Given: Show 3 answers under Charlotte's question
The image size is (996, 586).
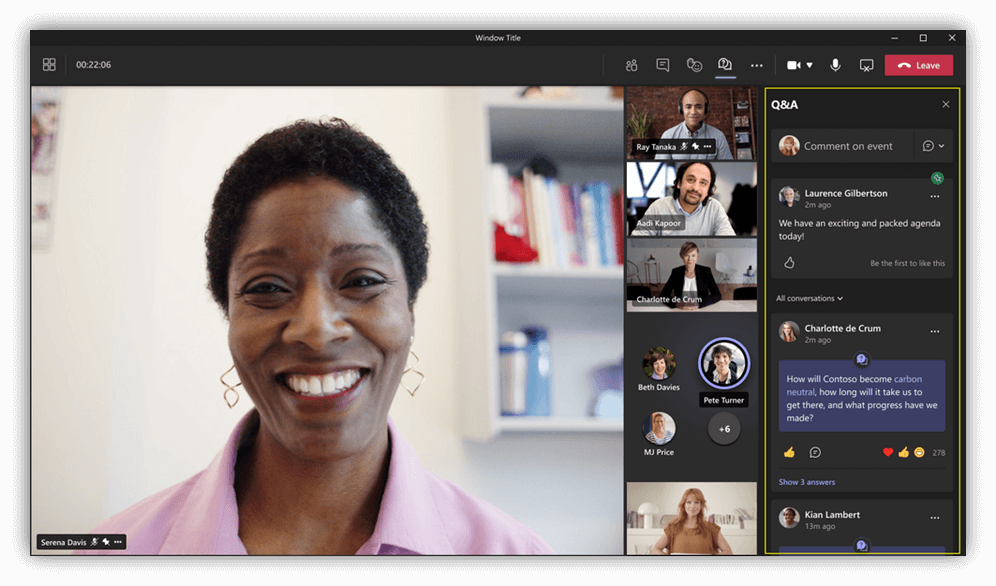Looking at the screenshot, I should (806, 482).
